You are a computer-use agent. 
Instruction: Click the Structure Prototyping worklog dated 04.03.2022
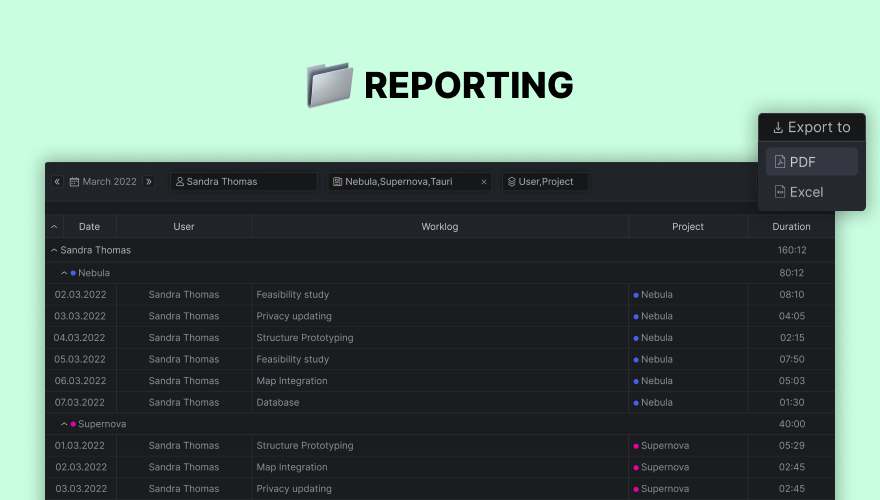pyautogui.click(x=305, y=338)
